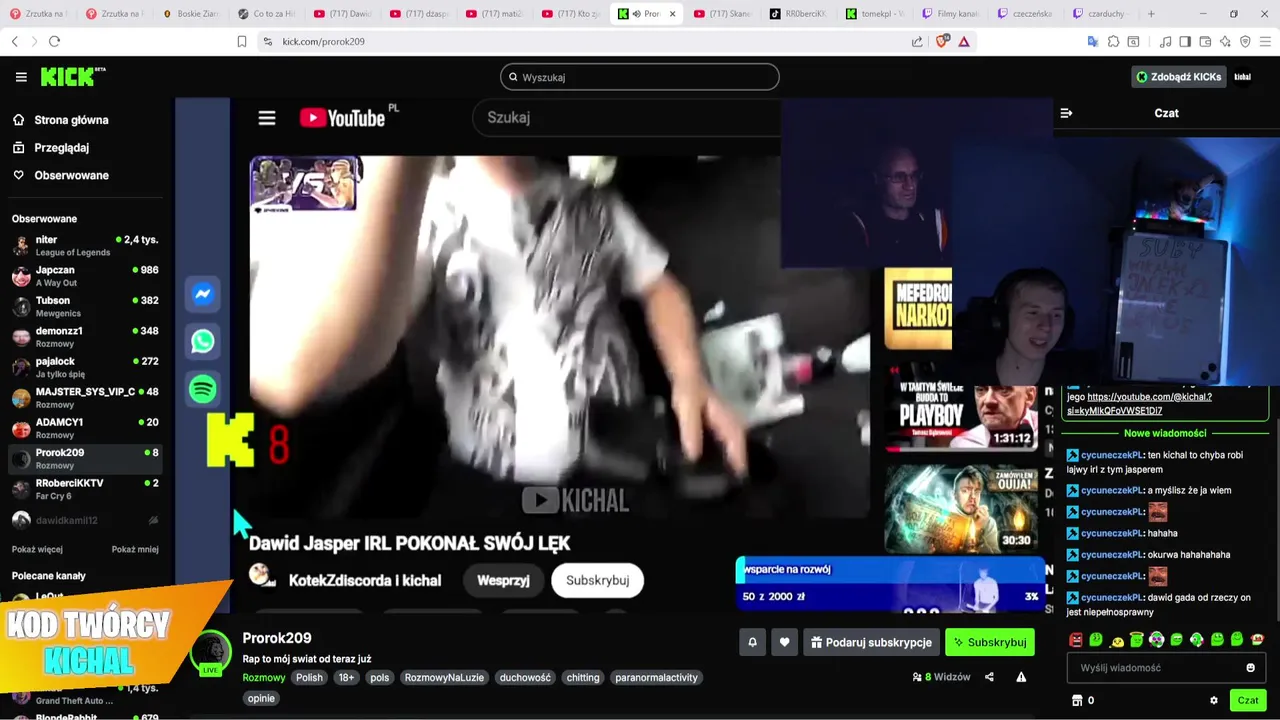
Task: Open the MAJSTER_SYS_VIP_C channel
Action: click(85, 398)
